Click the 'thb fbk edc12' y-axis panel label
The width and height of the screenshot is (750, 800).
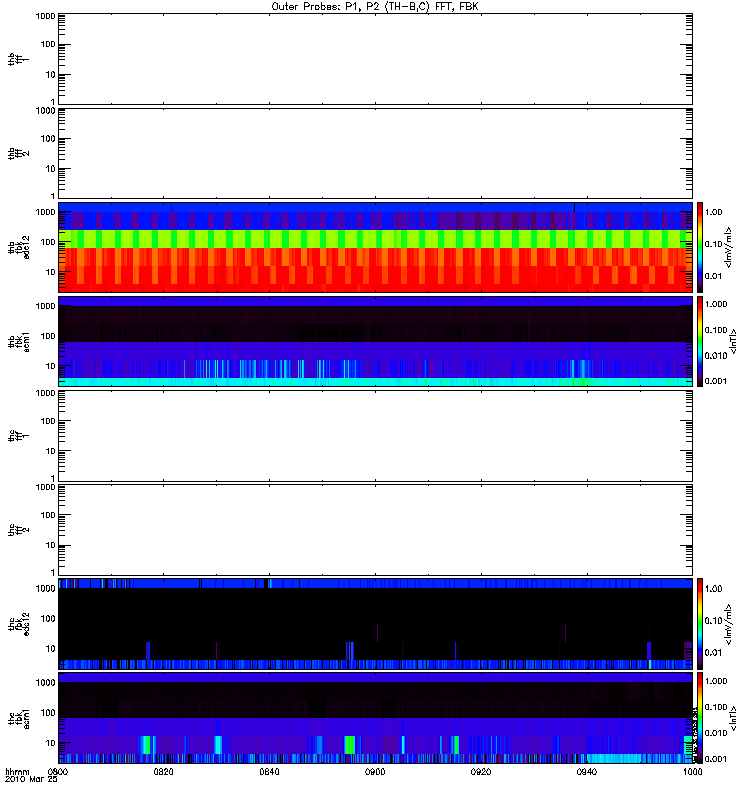(19, 247)
